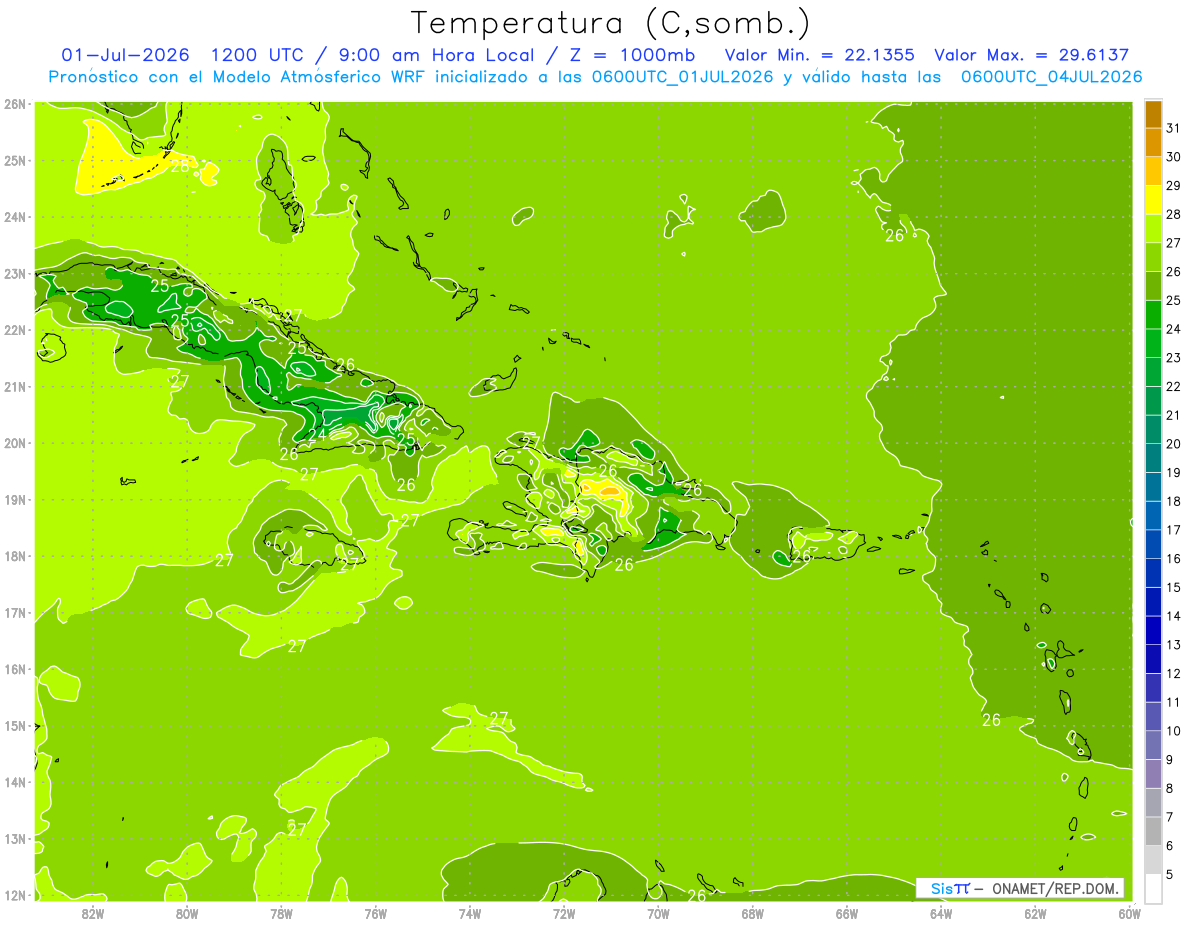Click the yellow swatch between 28 and 29

[x=1153, y=200]
